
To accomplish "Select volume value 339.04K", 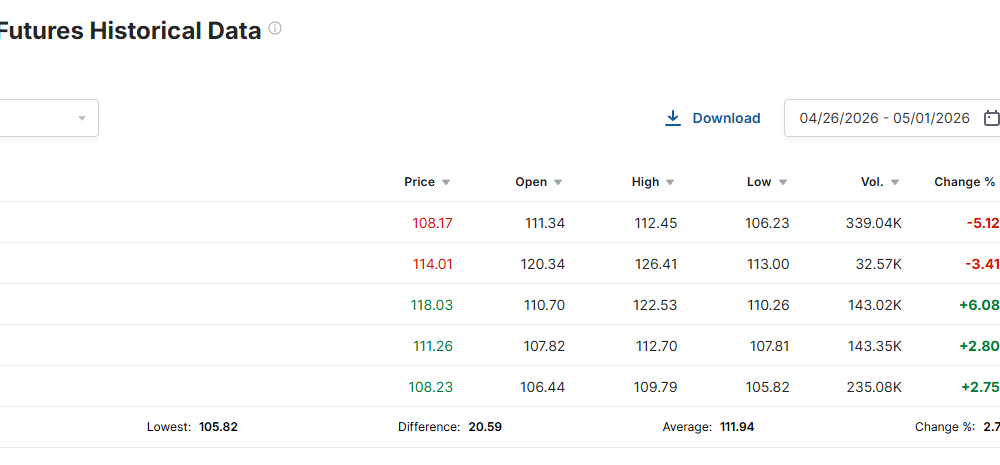I will (874, 223).
